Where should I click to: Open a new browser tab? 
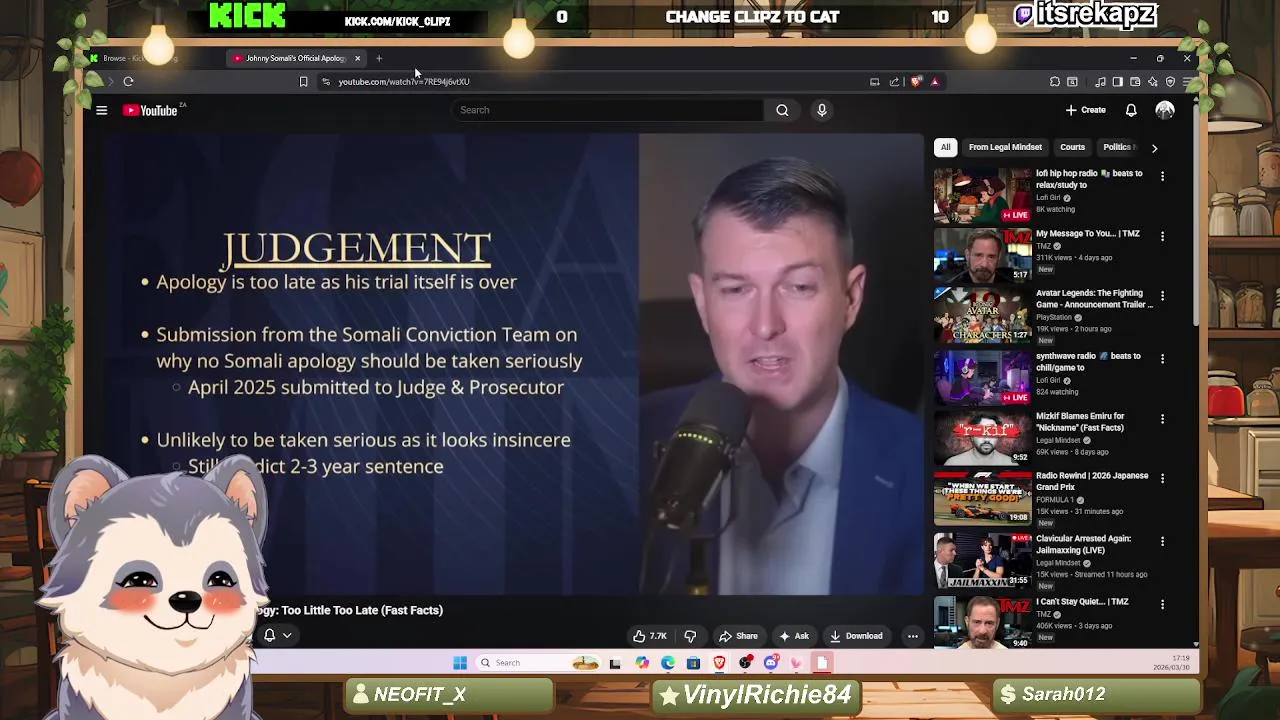[379, 58]
